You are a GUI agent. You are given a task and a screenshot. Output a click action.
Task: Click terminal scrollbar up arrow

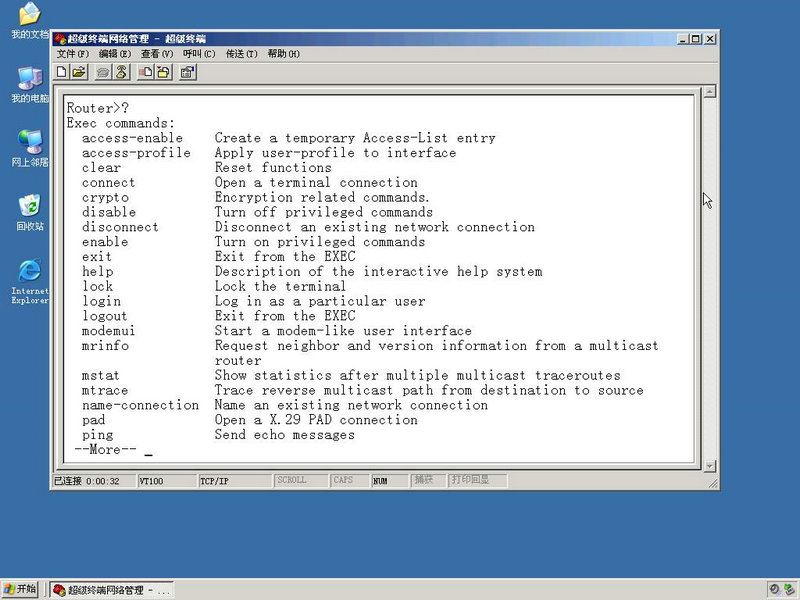710,92
